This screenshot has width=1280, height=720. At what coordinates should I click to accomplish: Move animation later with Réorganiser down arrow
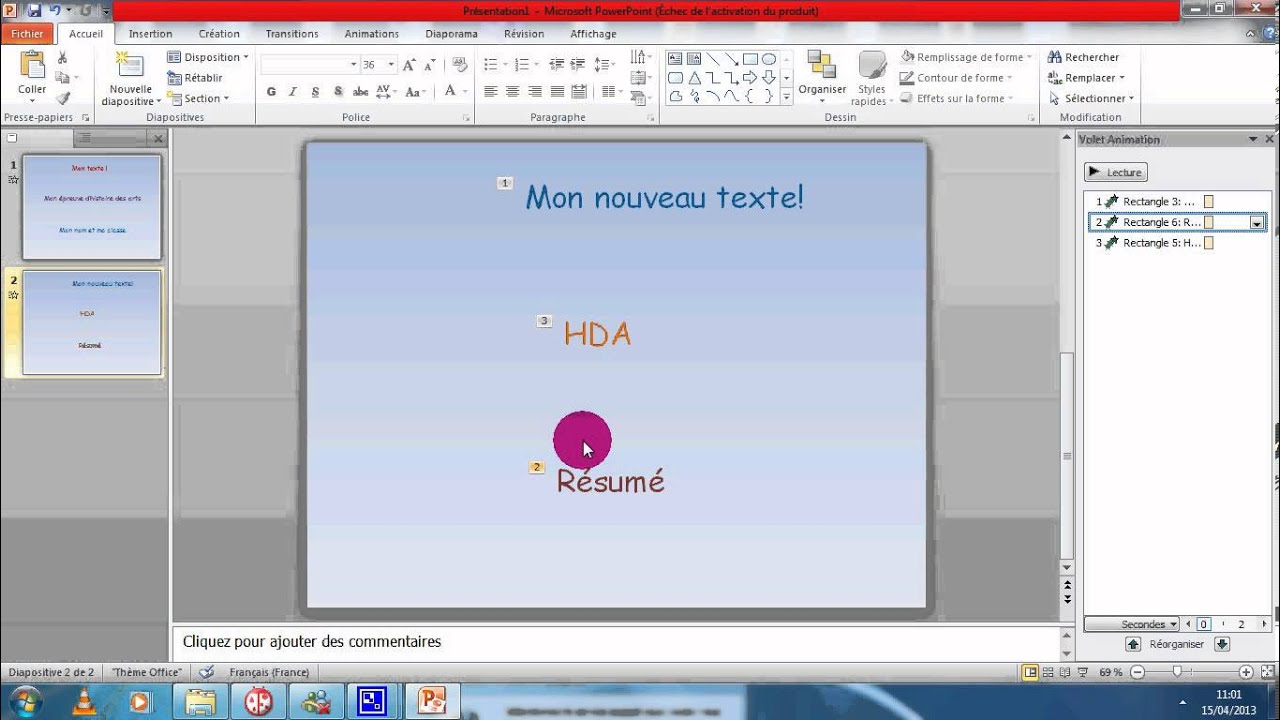tap(1222, 644)
